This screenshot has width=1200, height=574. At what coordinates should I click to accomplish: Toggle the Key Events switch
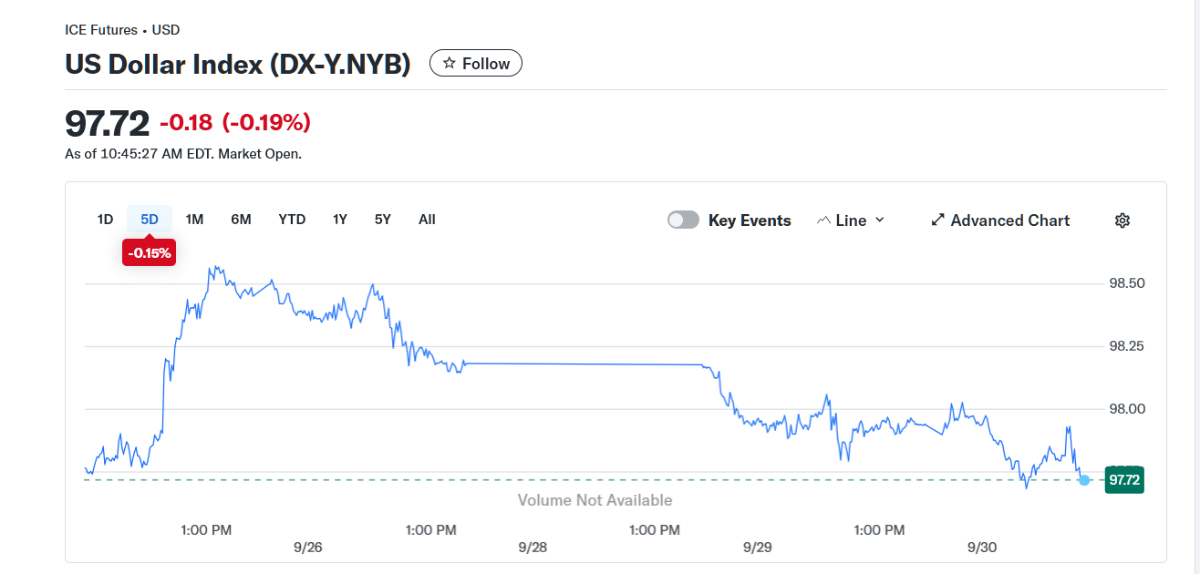coord(683,220)
